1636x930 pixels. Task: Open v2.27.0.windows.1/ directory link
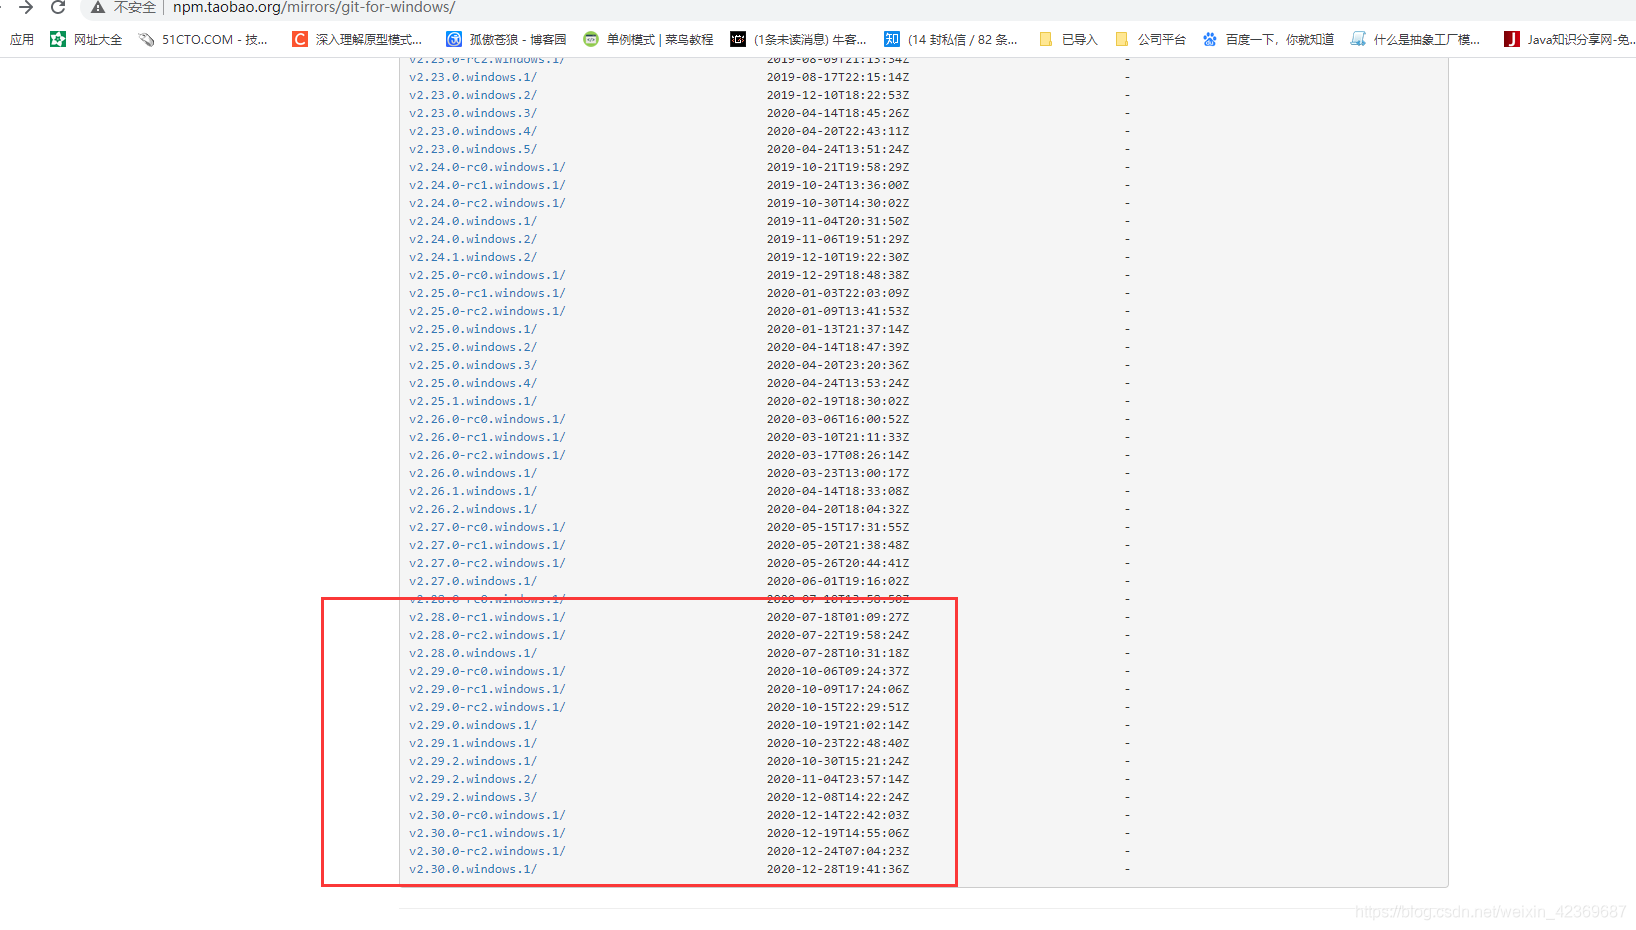473,581
